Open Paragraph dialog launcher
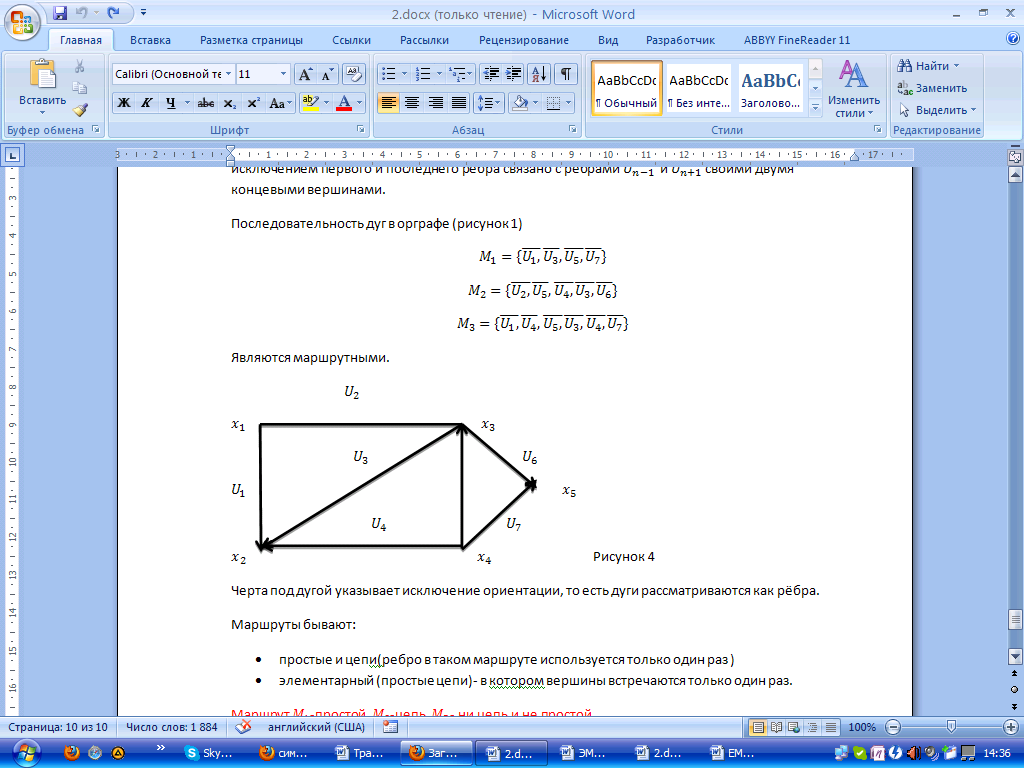The height and width of the screenshot is (768, 1024). point(573,129)
